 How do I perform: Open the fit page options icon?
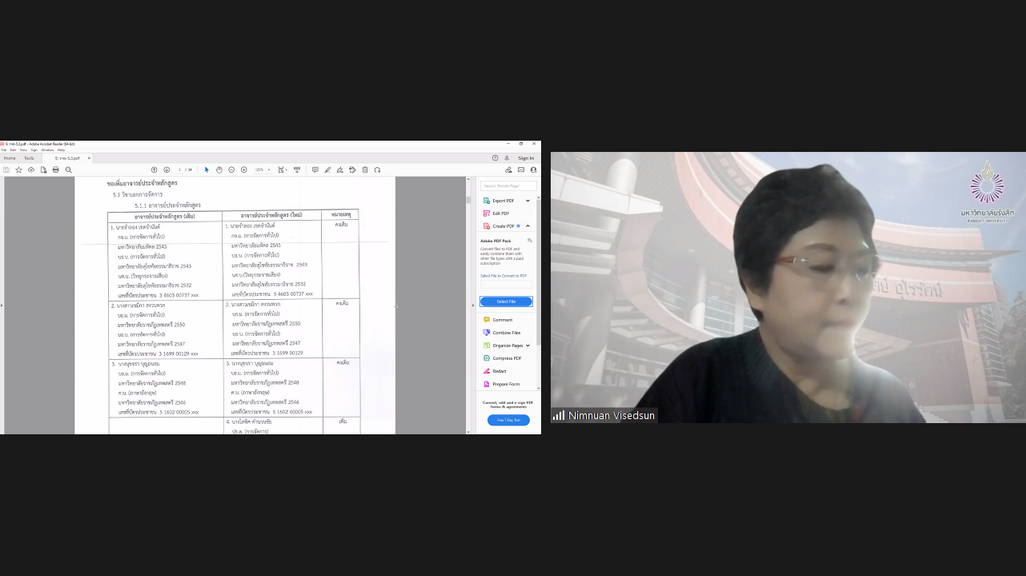281,170
